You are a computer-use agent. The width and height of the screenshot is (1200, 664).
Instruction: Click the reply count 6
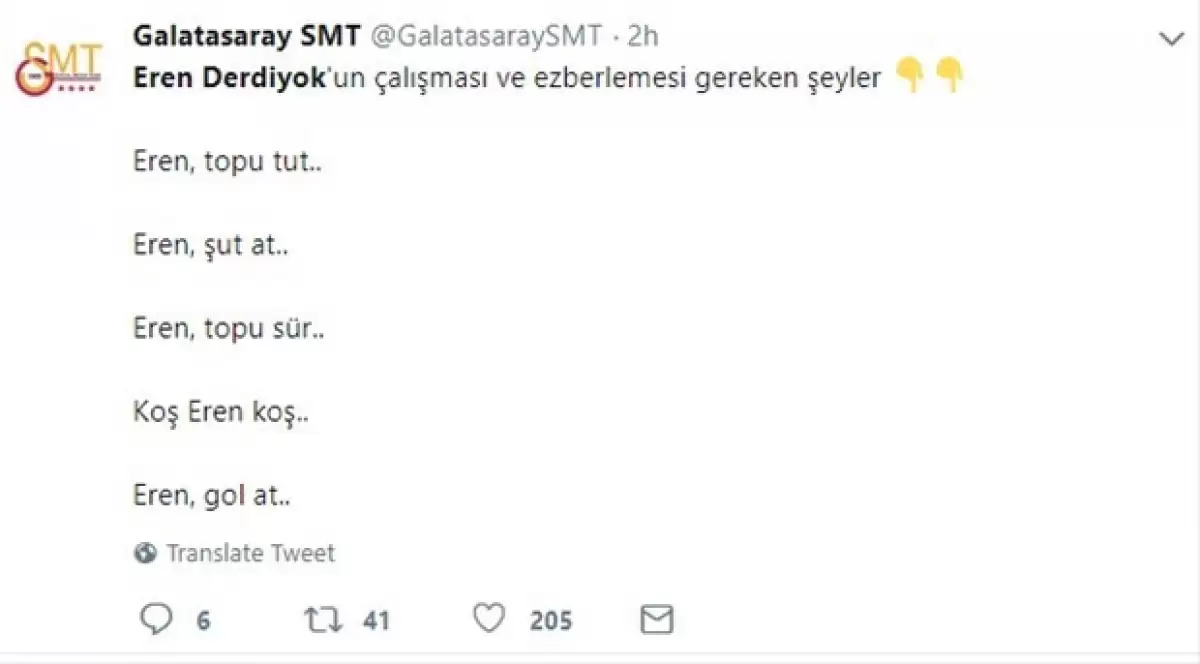pyautogui.click(x=203, y=621)
